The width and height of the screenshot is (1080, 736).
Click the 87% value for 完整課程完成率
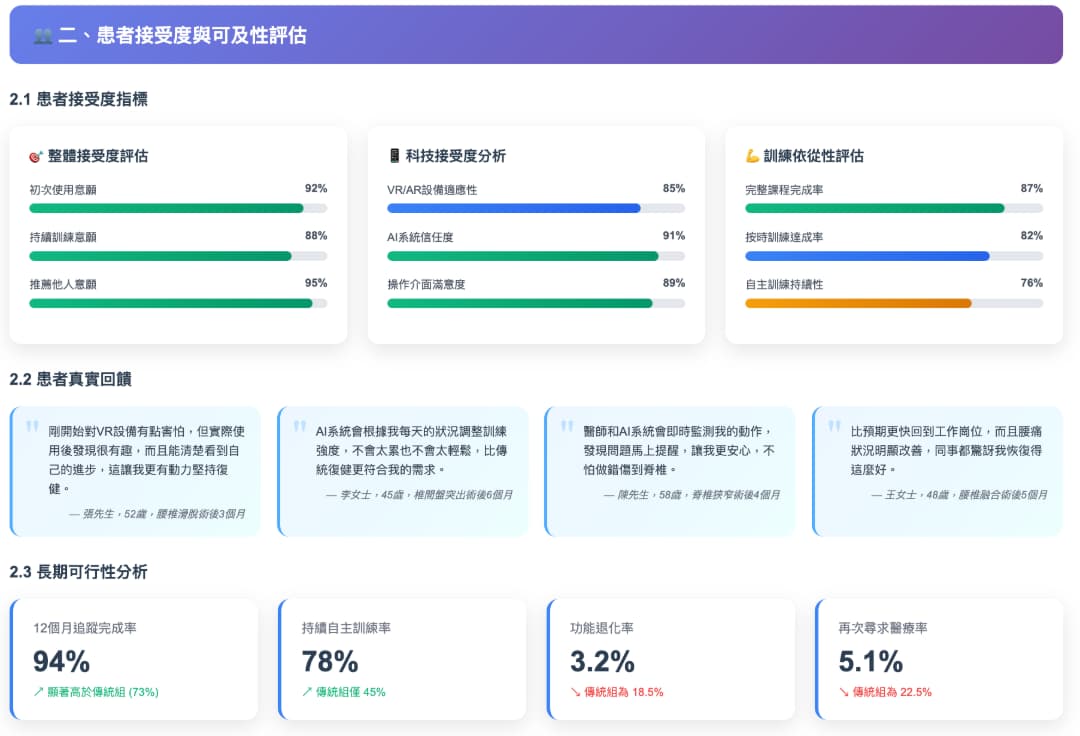[x=1032, y=189]
